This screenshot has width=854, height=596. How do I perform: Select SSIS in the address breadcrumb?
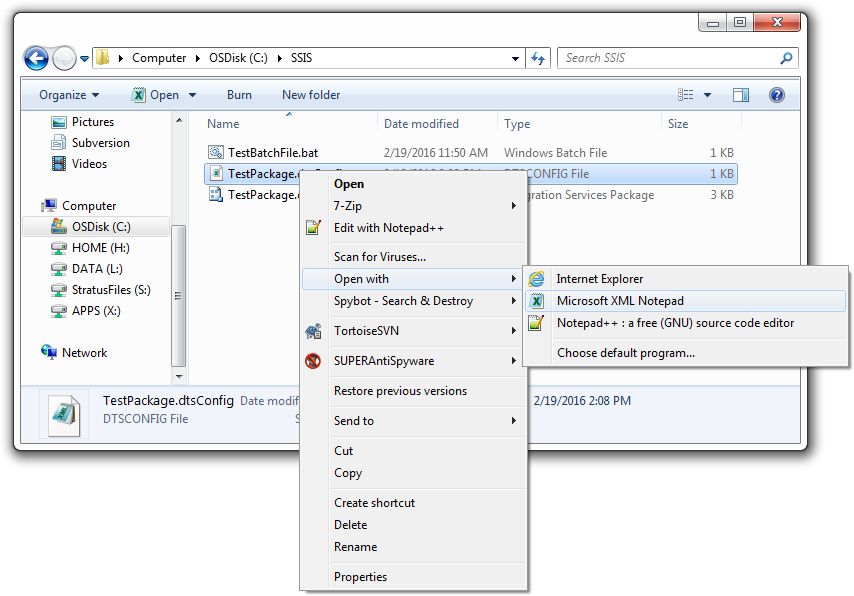(301, 58)
